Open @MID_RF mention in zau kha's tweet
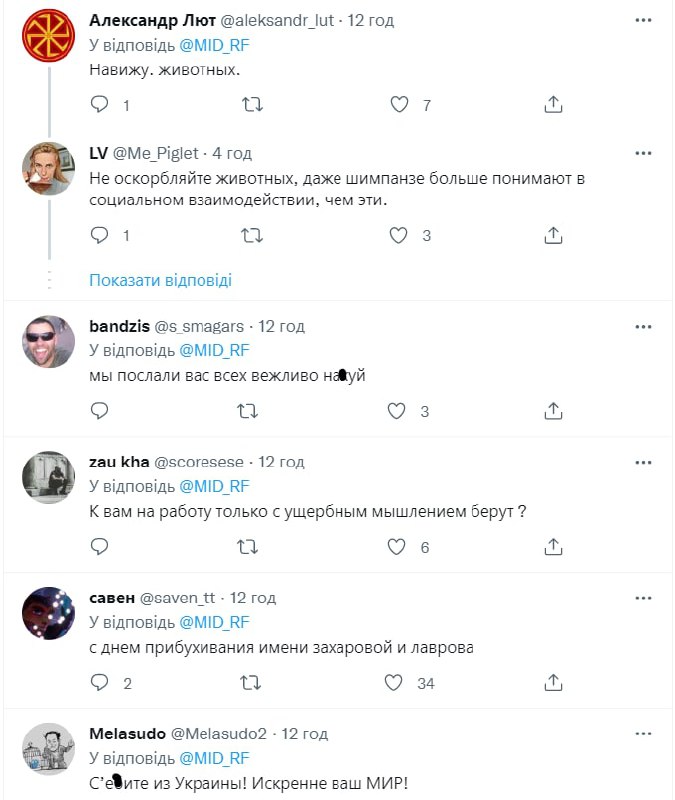The width and height of the screenshot is (675, 800). [213, 486]
